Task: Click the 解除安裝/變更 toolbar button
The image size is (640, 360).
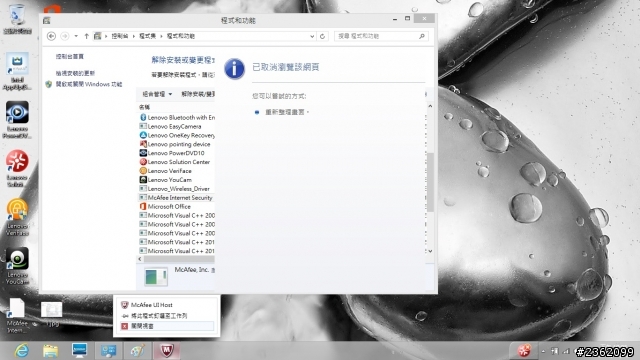Action: 198,94
